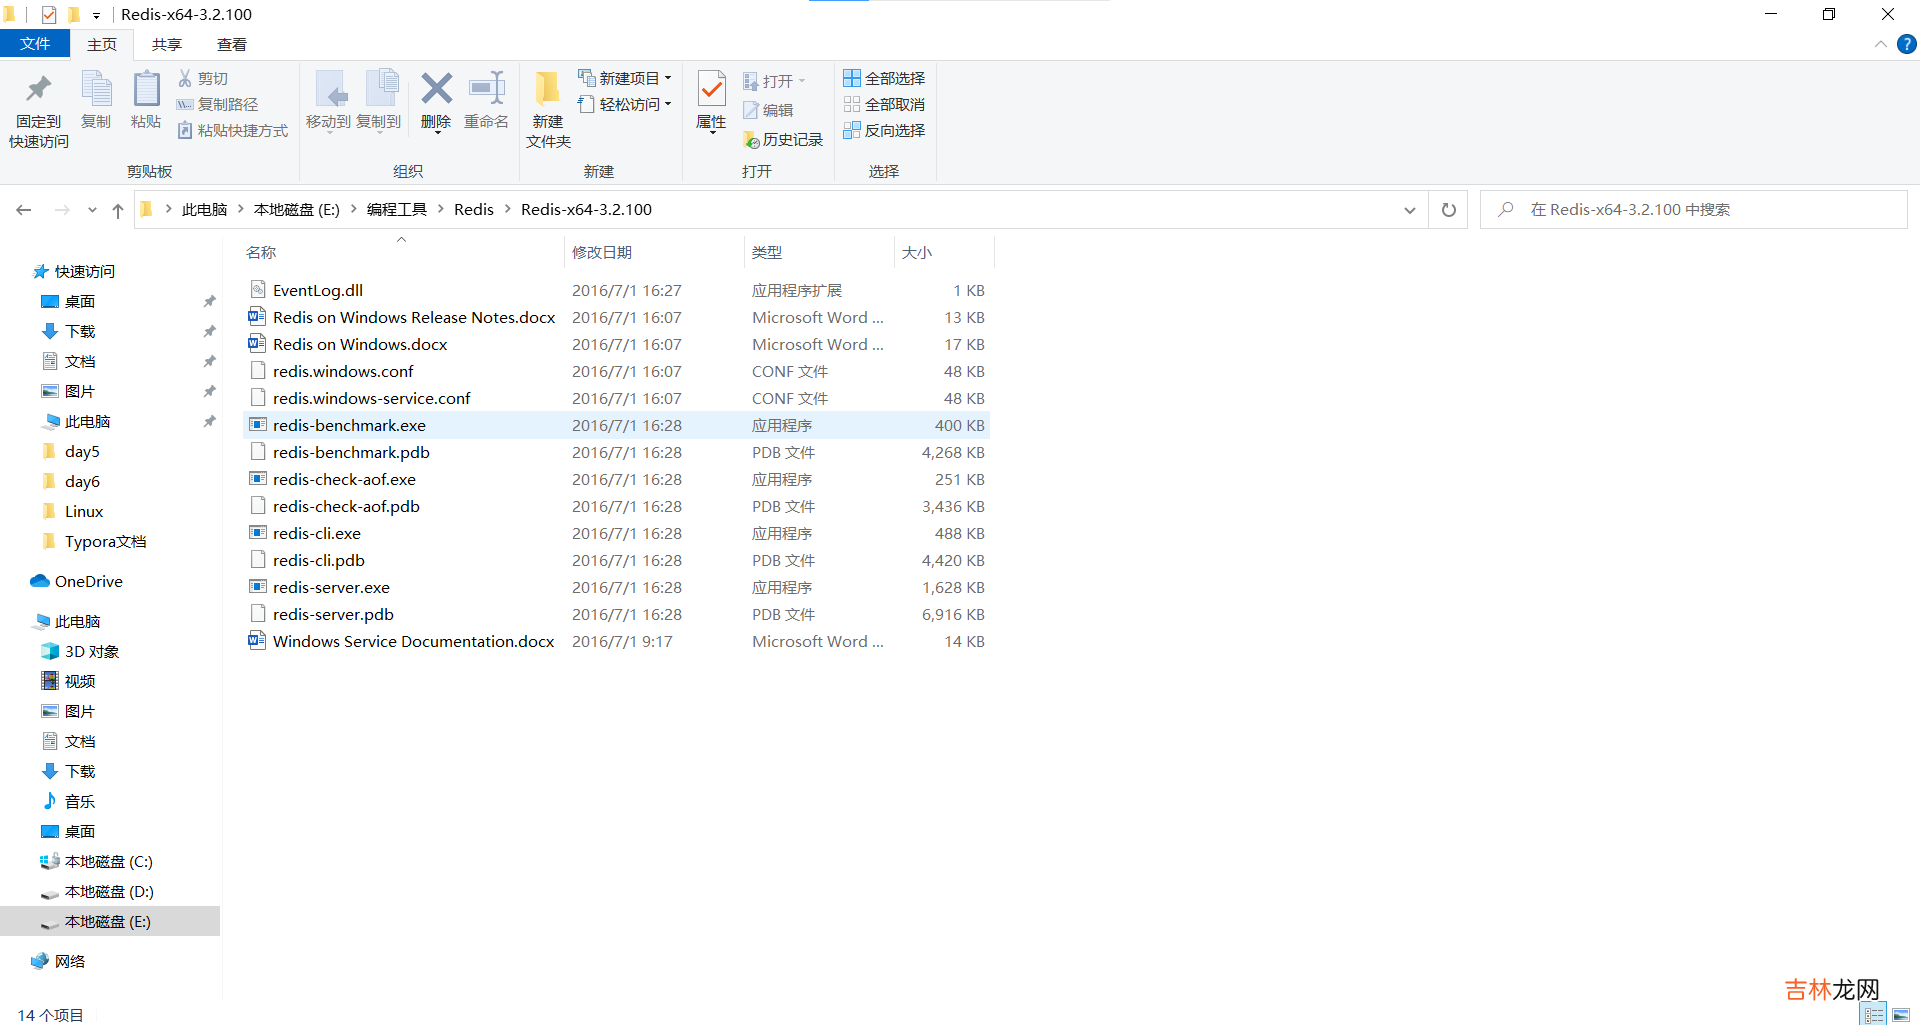Viewport: 1920px width, 1025px height.
Task: Switch to the Home (主页) ribbon tab
Action: point(102,44)
